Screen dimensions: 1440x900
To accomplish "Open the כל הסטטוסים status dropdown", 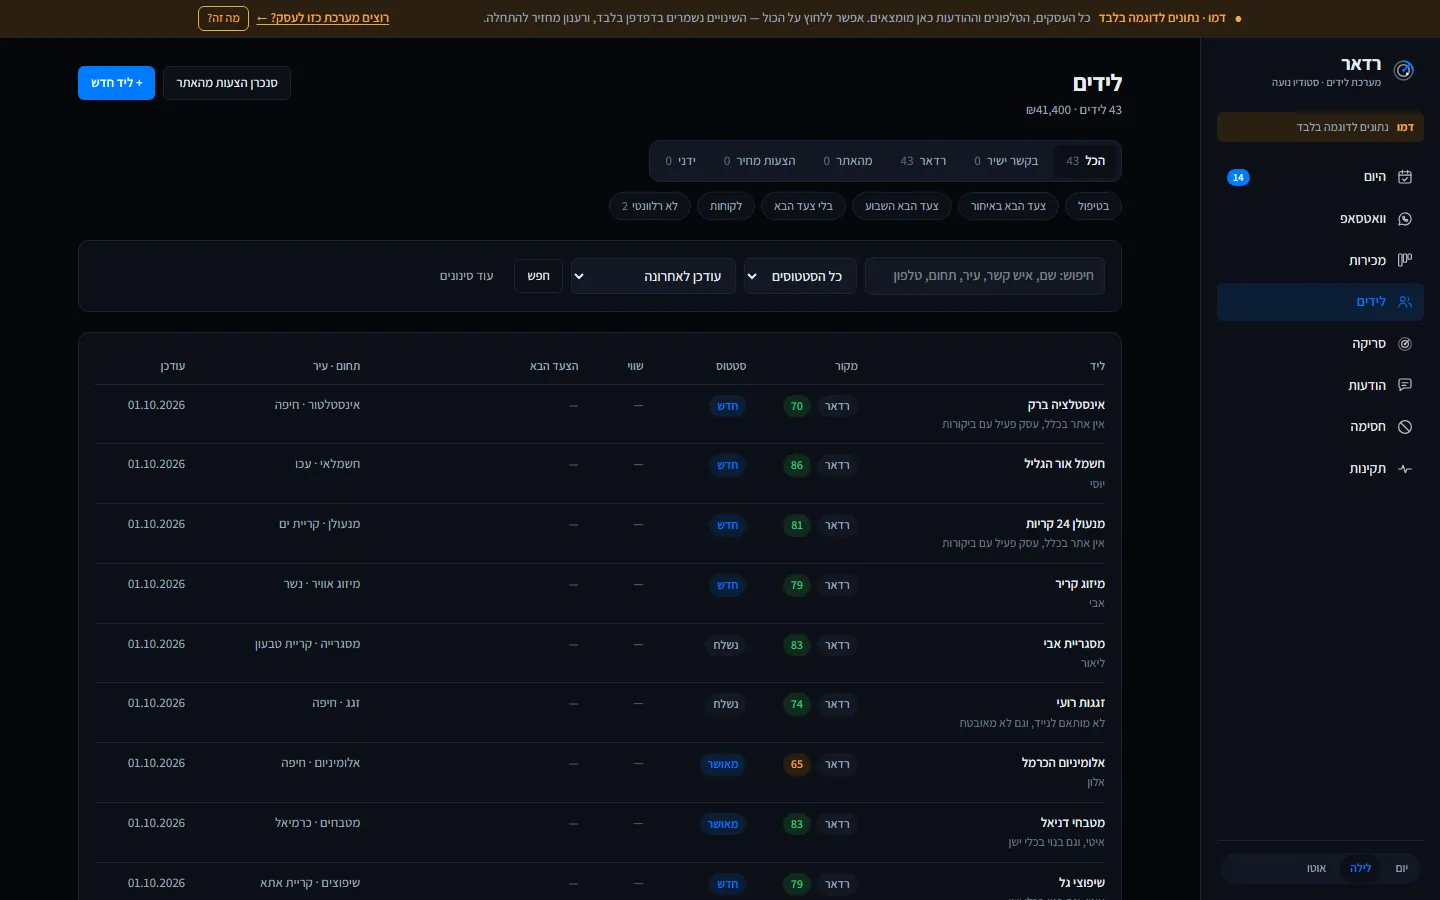I will (800, 276).
